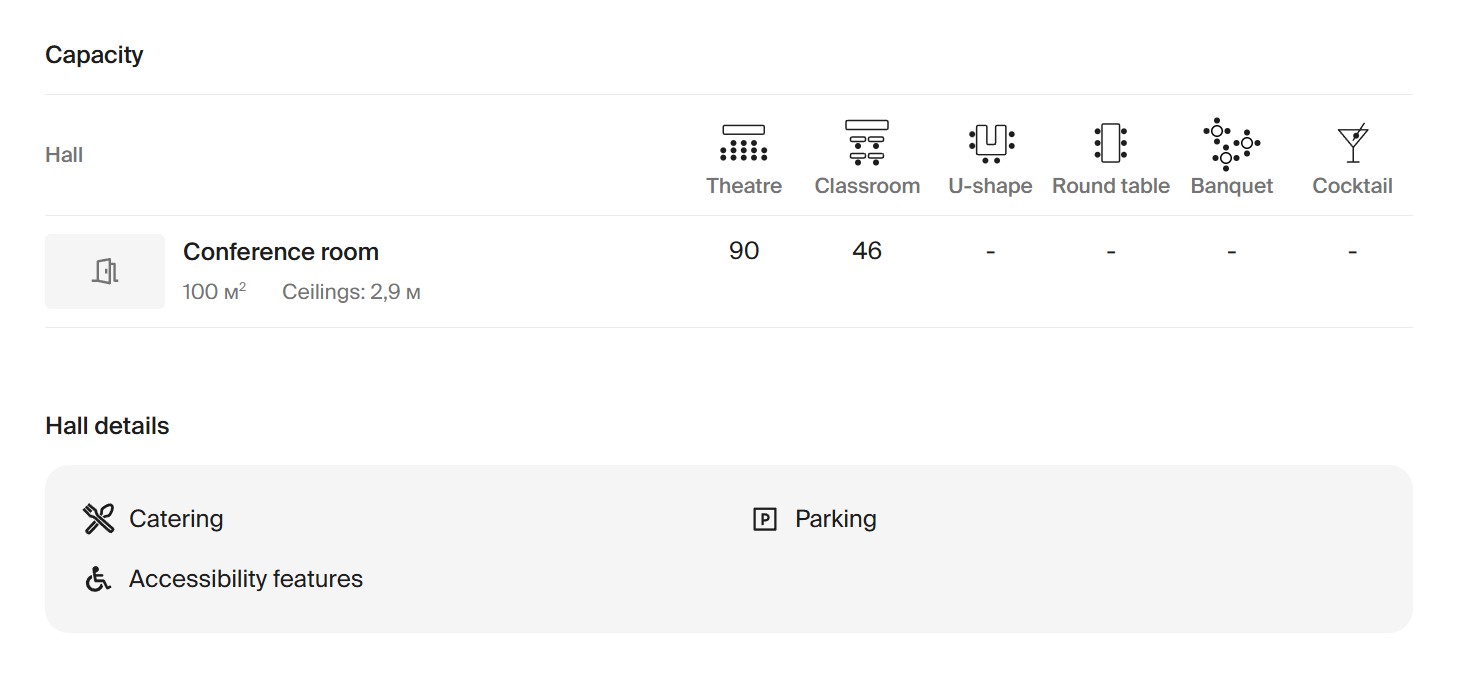Click the Parking P icon
The width and height of the screenshot is (1463, 698).
764,519
